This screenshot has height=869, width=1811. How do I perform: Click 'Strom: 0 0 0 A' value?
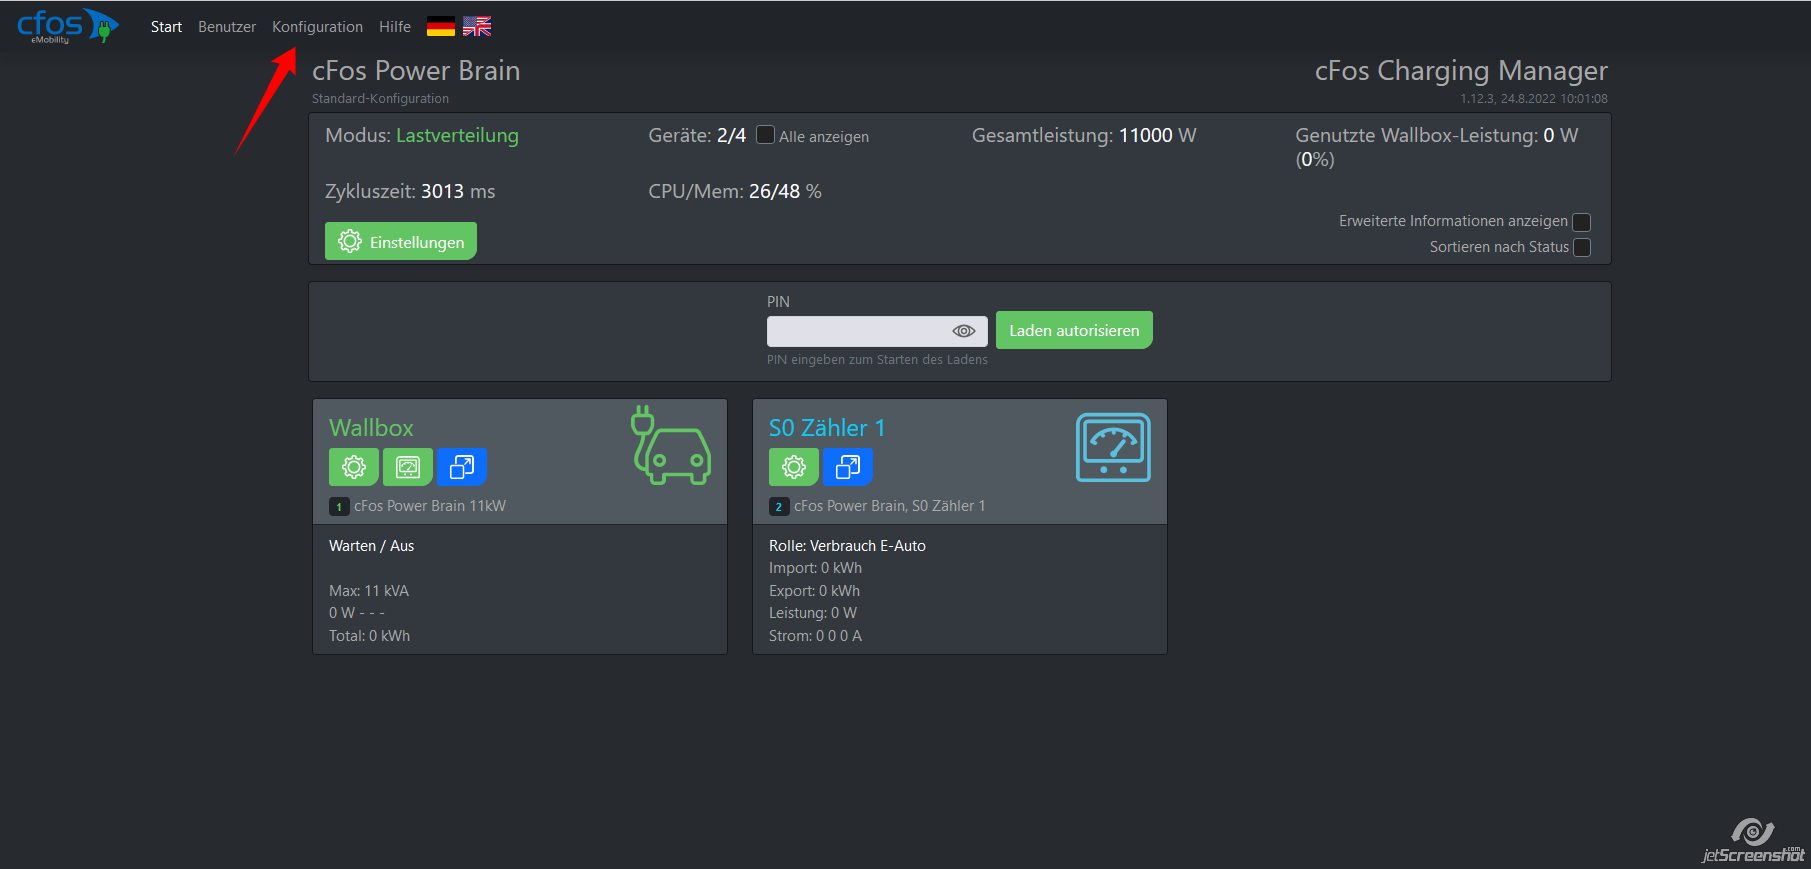(x=815, y=636)
